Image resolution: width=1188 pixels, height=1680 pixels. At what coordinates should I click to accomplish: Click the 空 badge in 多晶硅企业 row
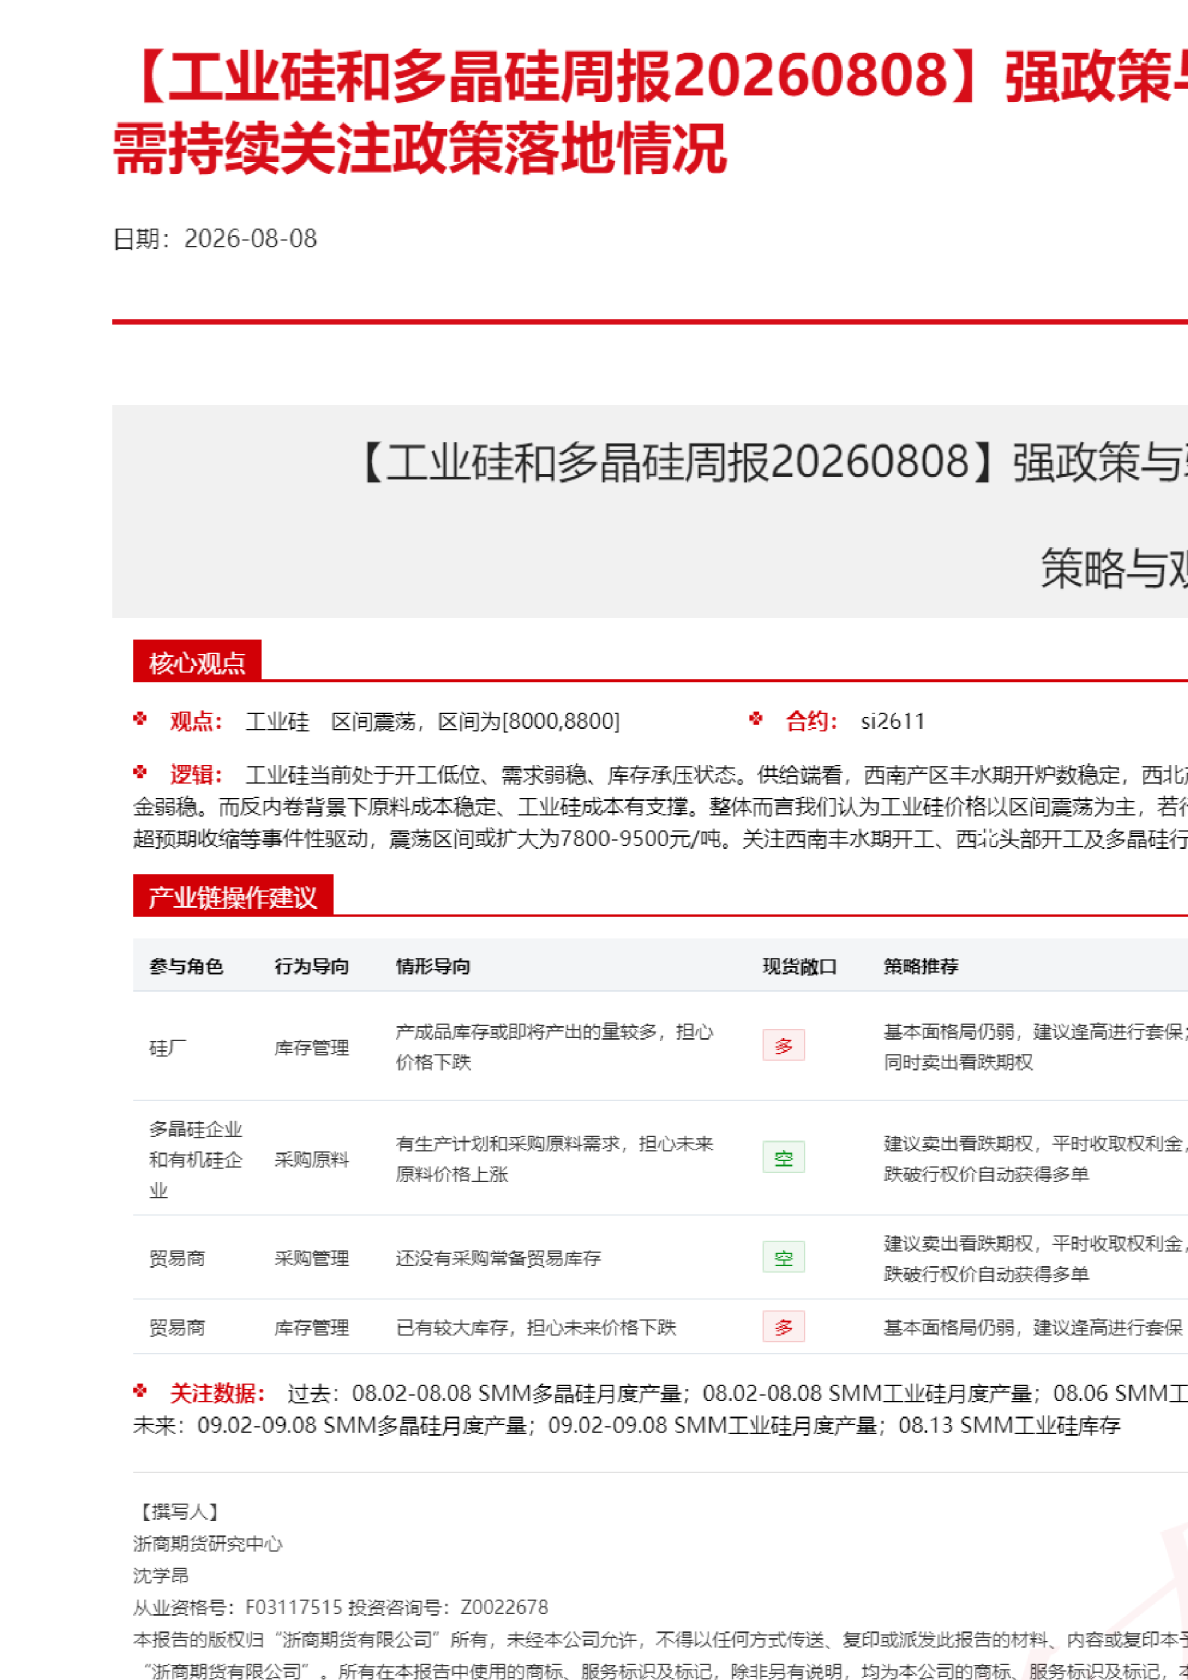tap(784, 1158)
